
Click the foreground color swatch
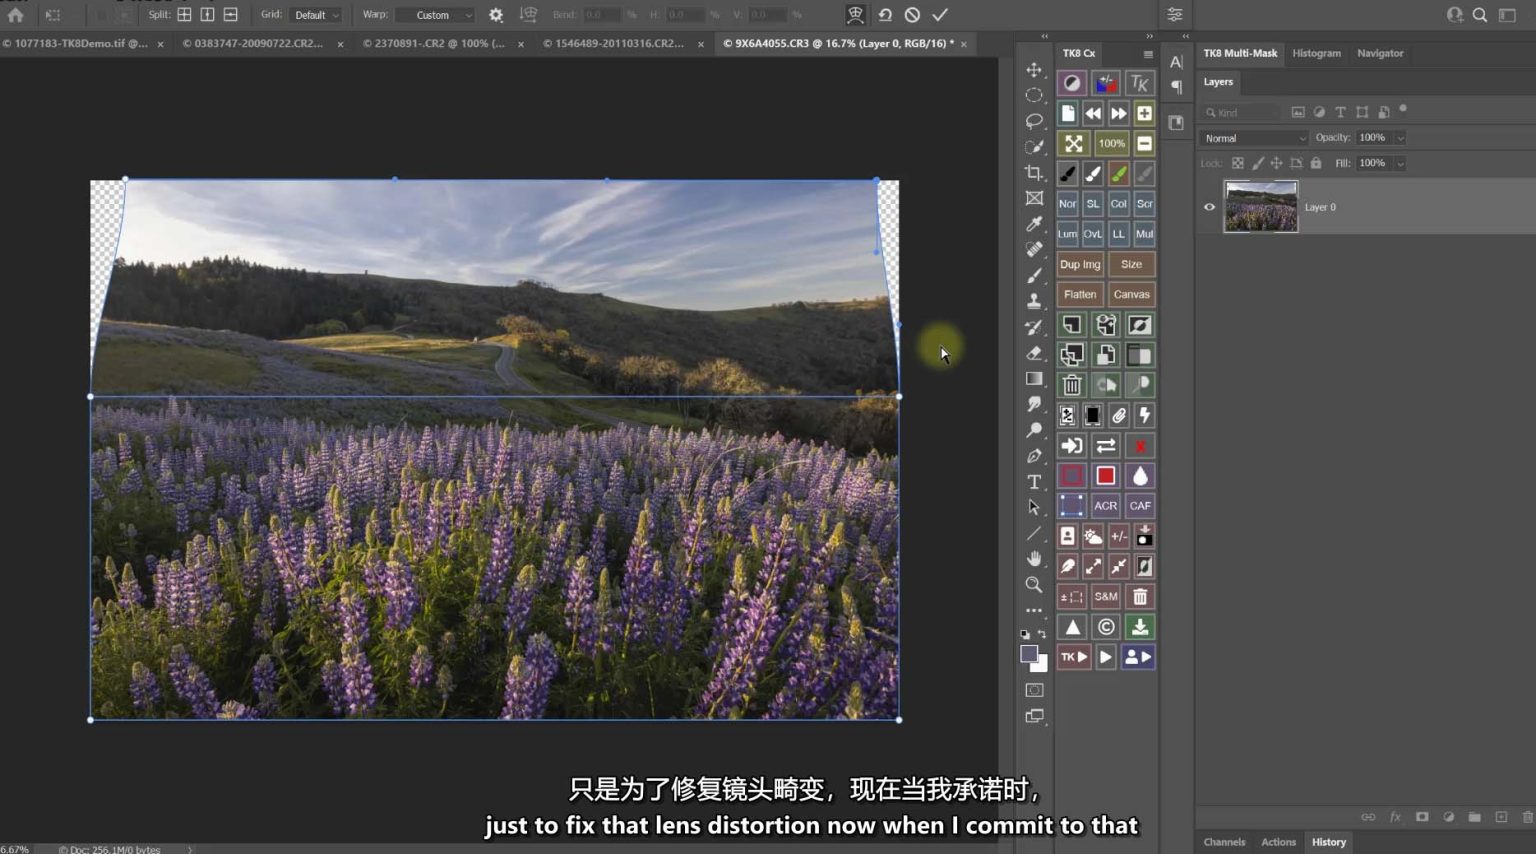(x=1028, y=654)
